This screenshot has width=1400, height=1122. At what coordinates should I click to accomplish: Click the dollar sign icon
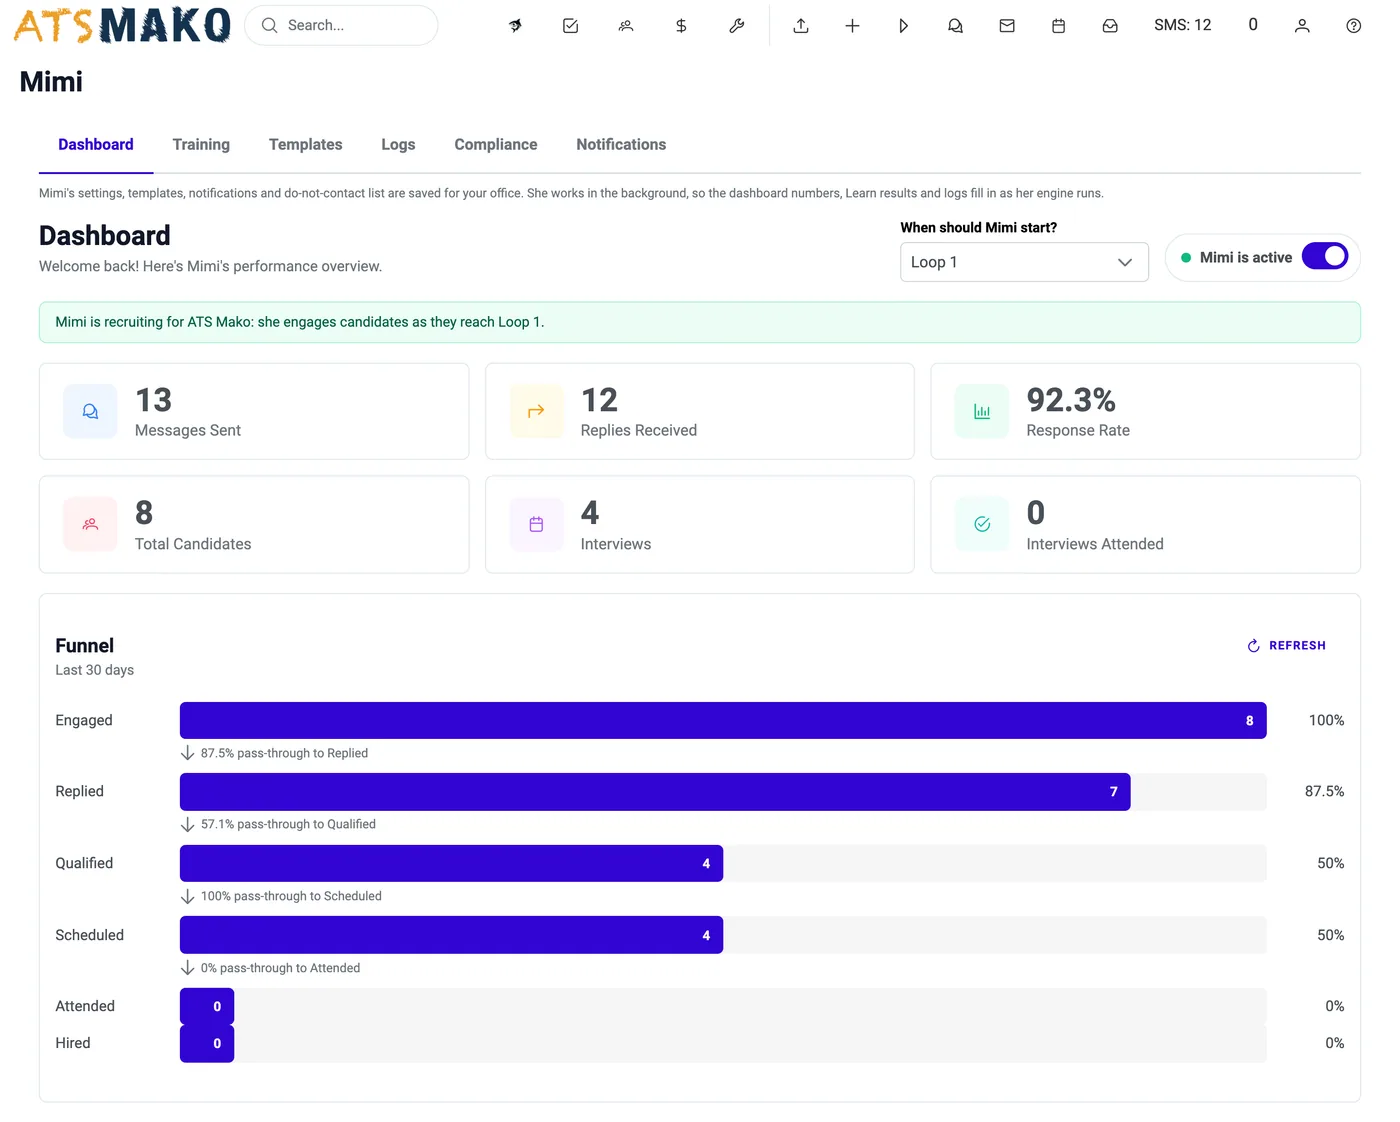point(681,26)
